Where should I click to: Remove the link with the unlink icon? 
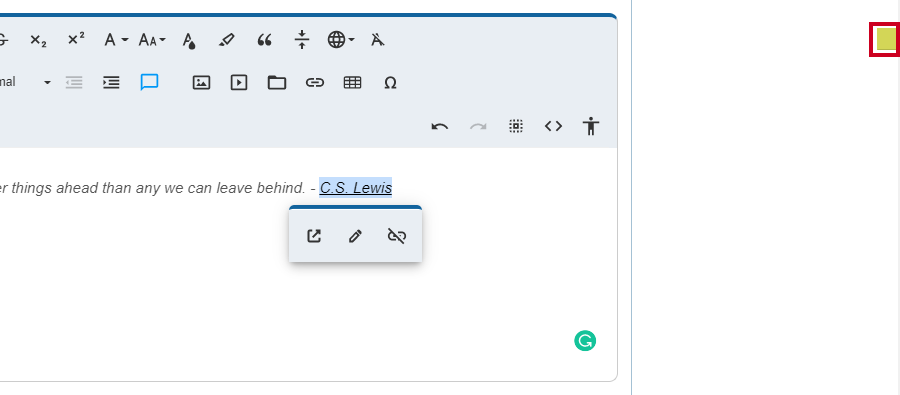click(397, 236)
